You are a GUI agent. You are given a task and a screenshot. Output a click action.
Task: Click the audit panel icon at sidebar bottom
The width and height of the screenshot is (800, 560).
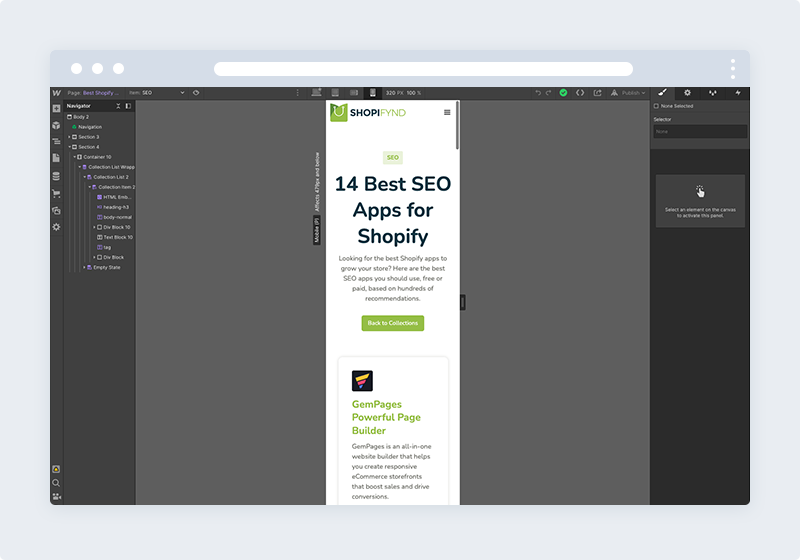(x=56, y=469)
